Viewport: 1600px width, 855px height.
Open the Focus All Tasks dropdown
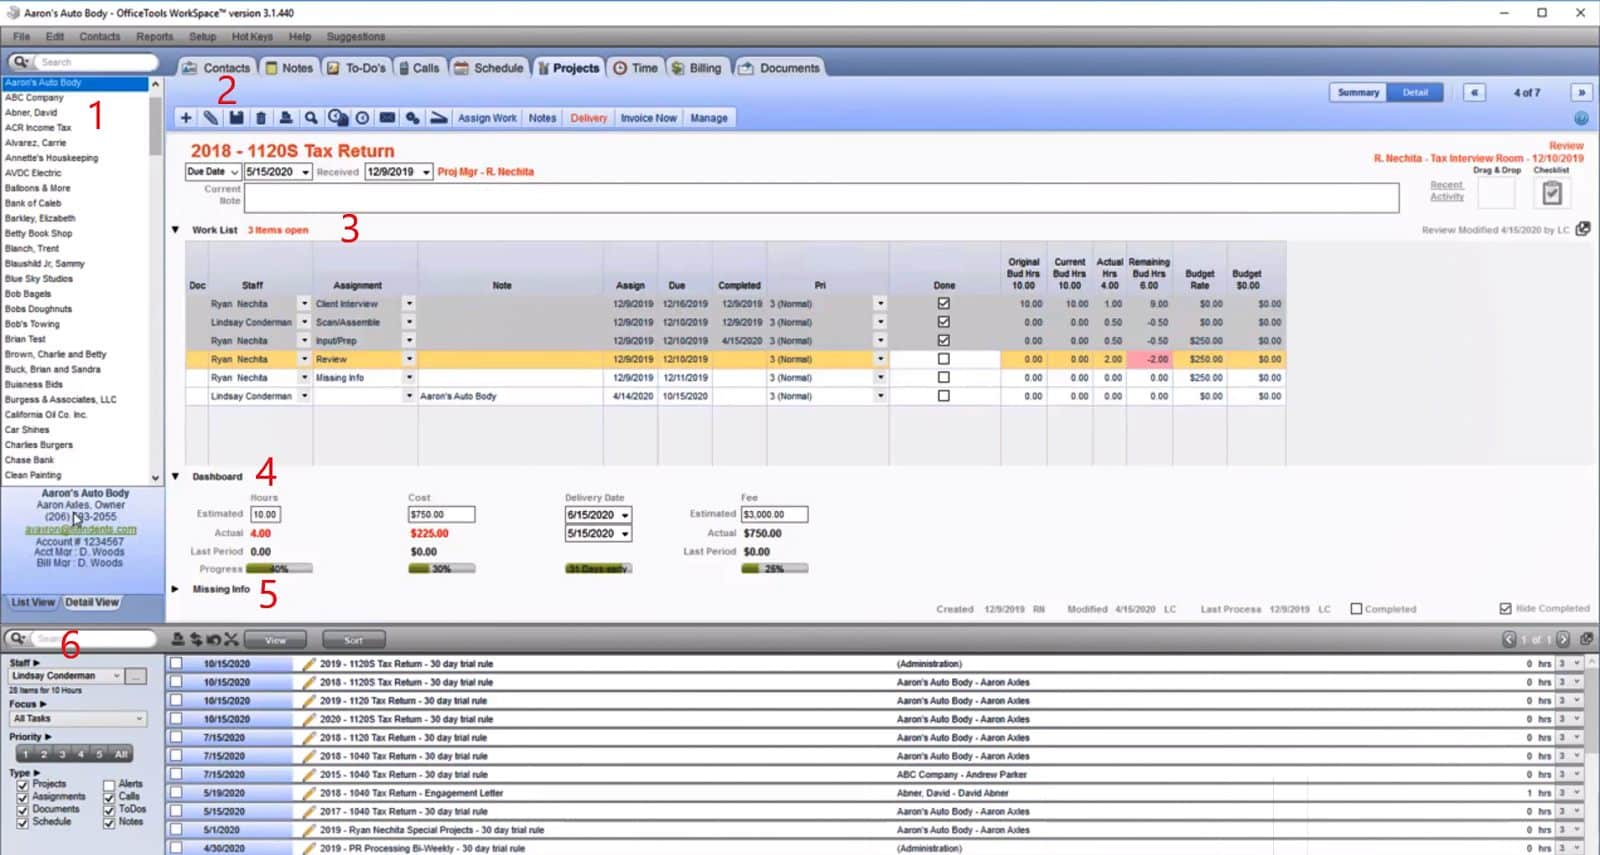pyautogui.click(x=78, y=719)
